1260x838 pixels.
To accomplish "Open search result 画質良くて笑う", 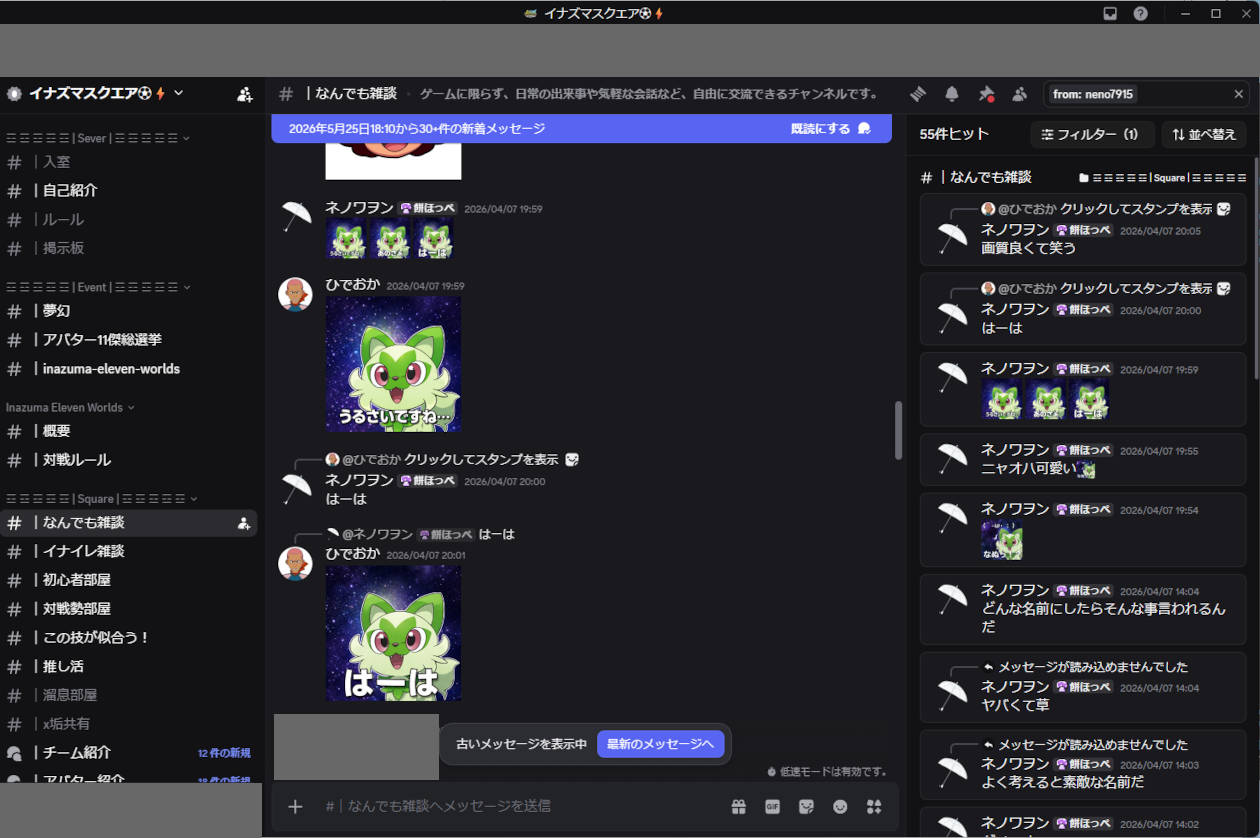I will (1083, 229).
